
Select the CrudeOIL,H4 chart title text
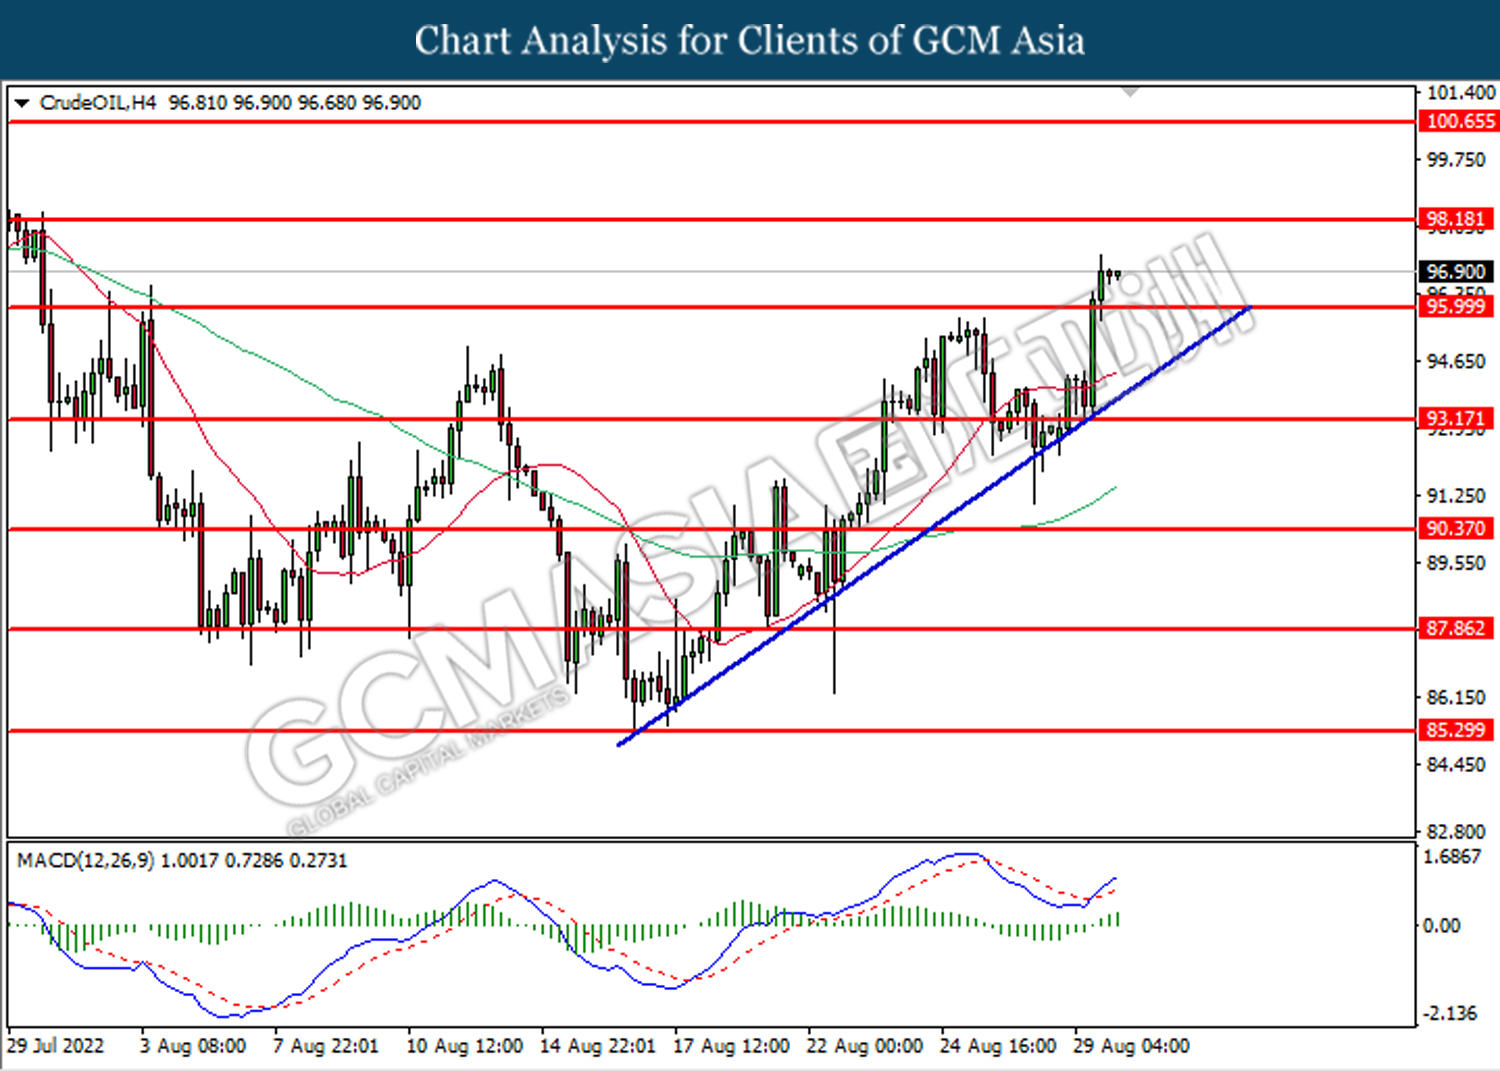98,103
